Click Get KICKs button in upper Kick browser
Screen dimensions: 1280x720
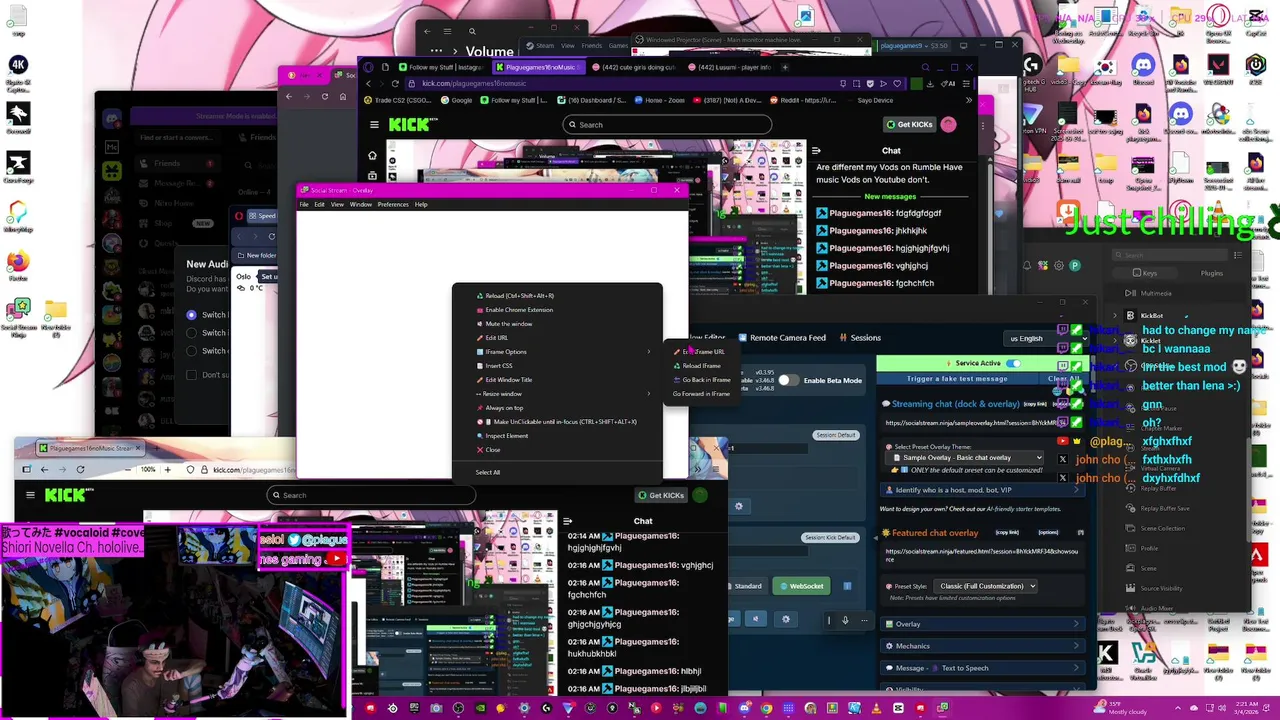pos(910,125)
